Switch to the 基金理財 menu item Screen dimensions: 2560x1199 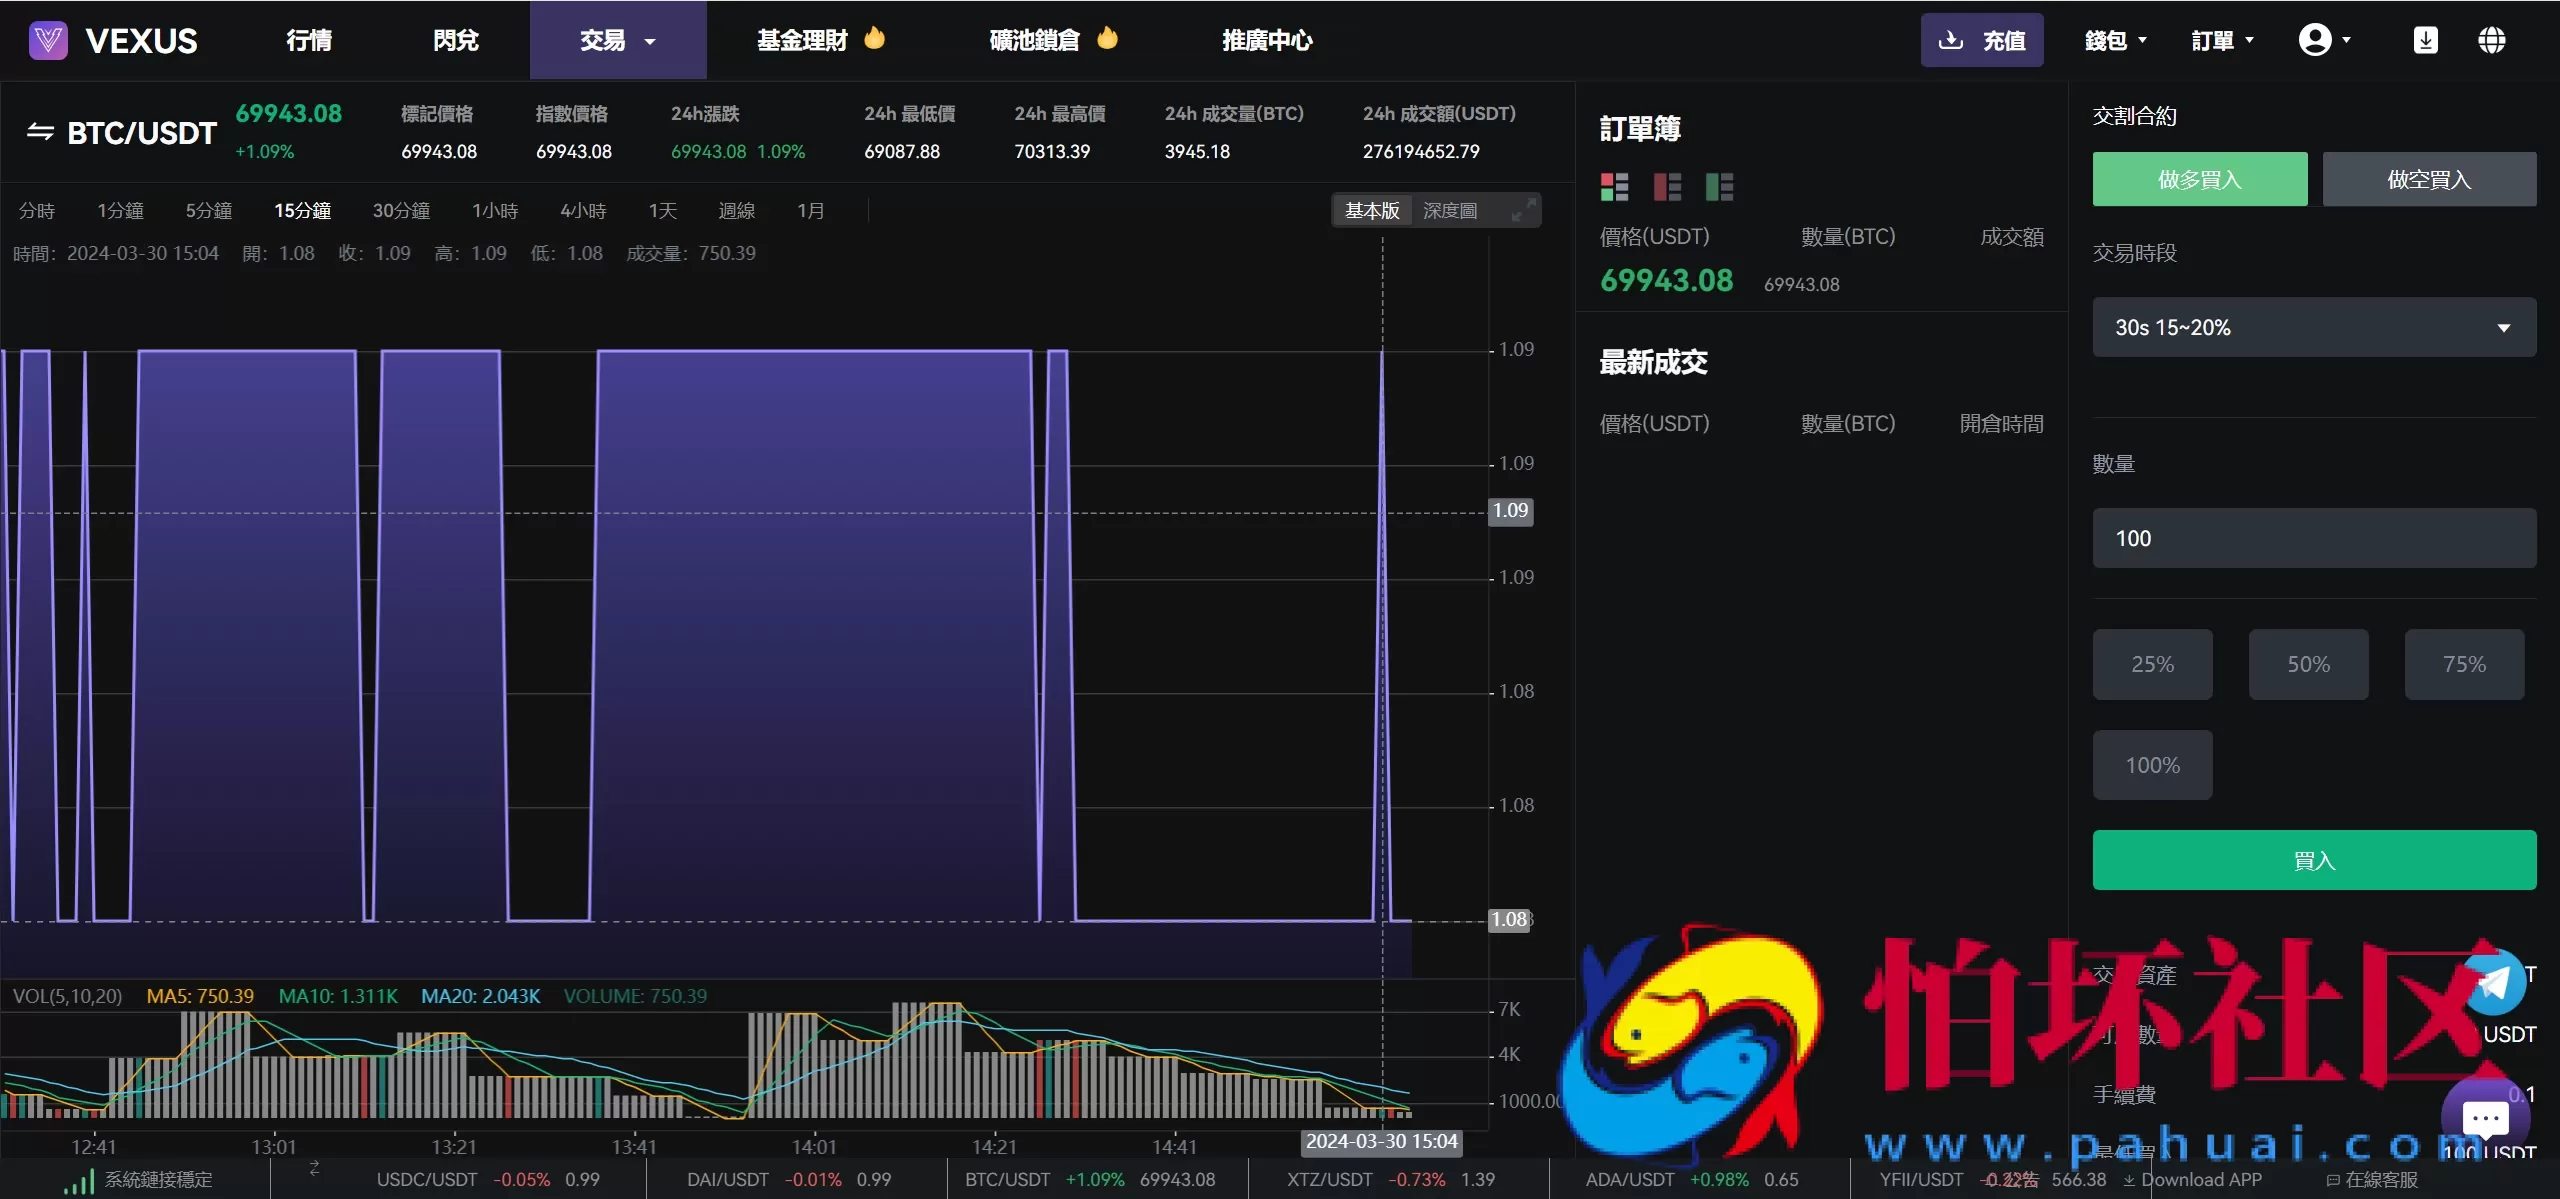pyautogui.click(x=801, y=40)
